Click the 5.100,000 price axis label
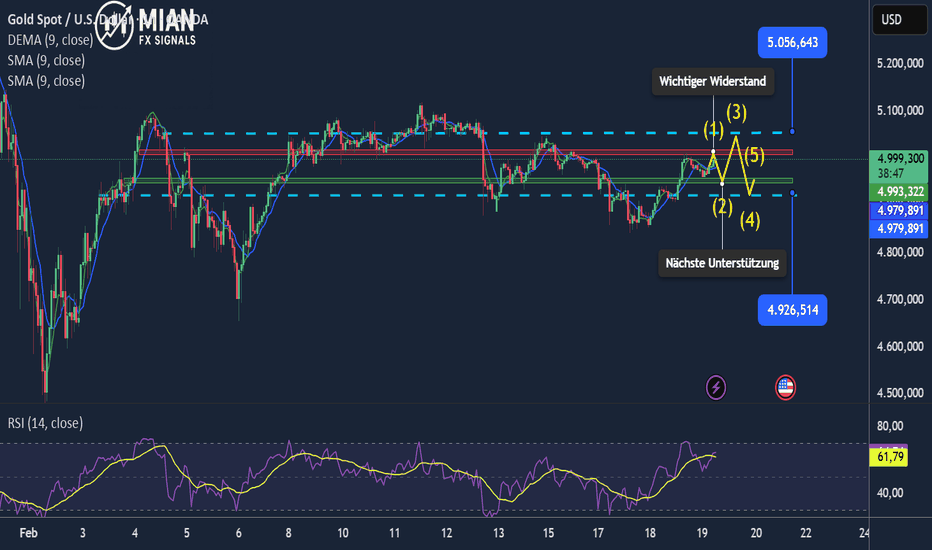The height and width of the screenshot is (550, 932). point(900,110)
